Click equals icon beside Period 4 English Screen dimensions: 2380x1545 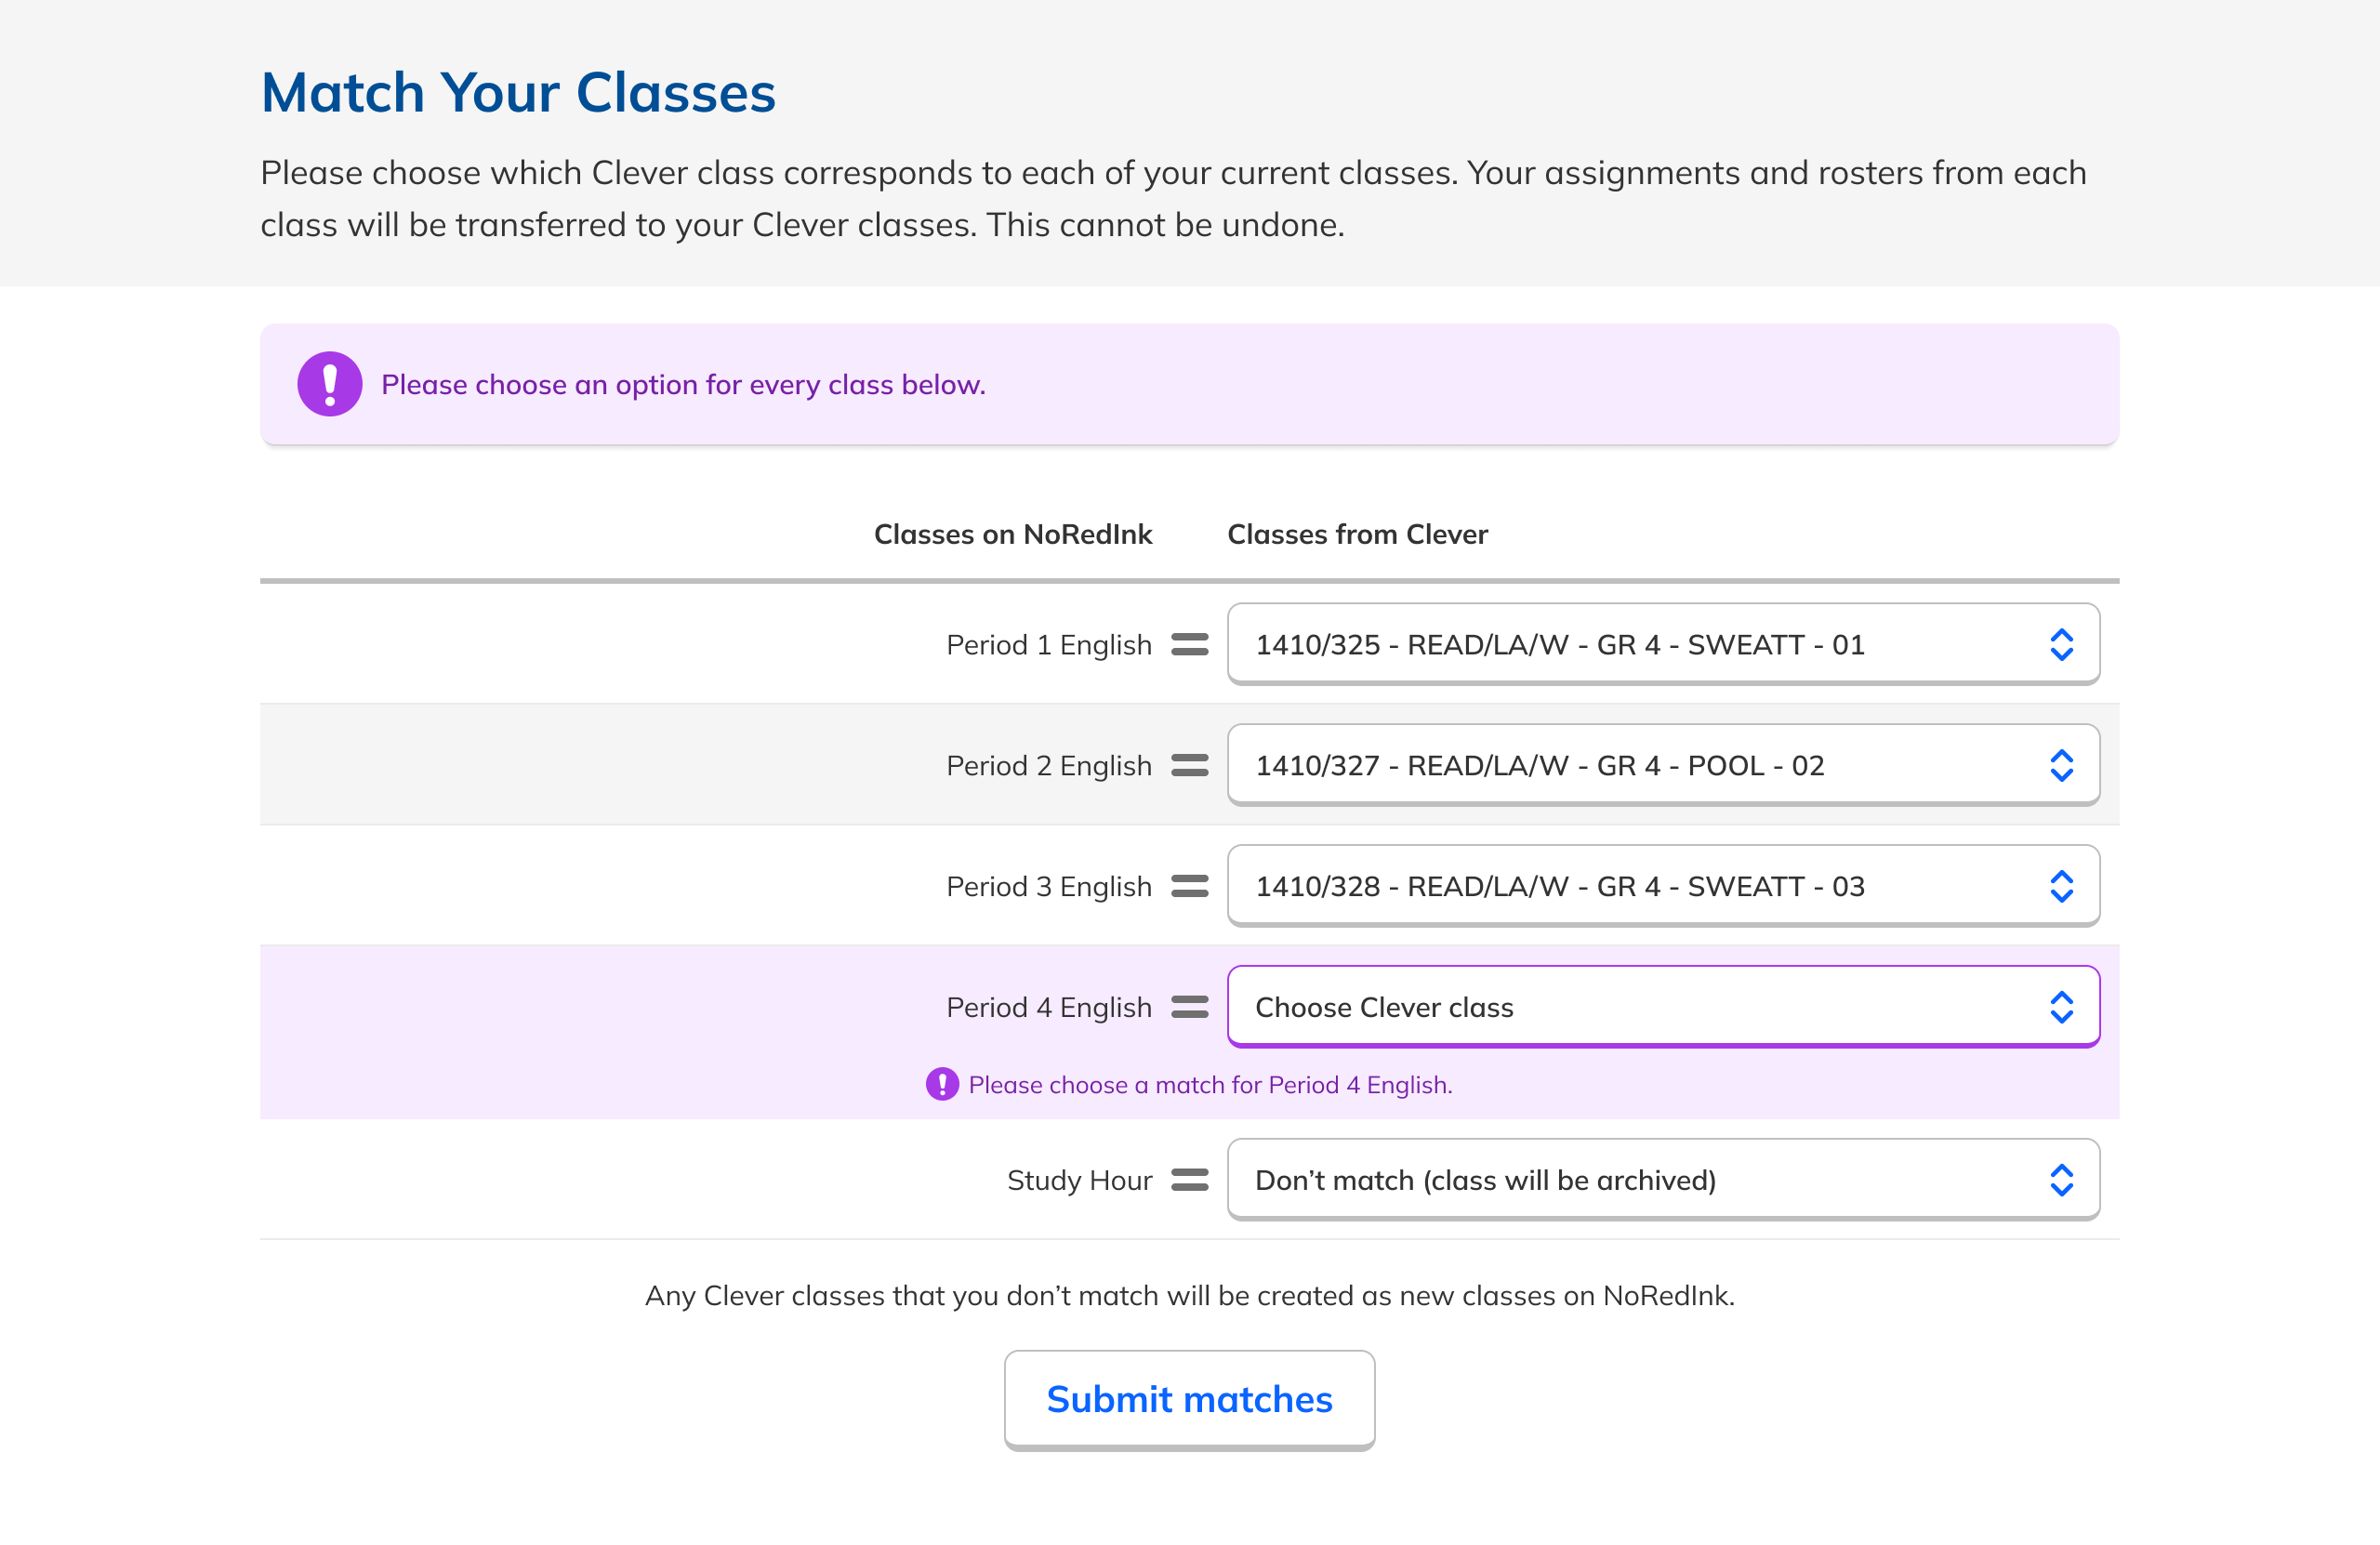(1189, 1007)
